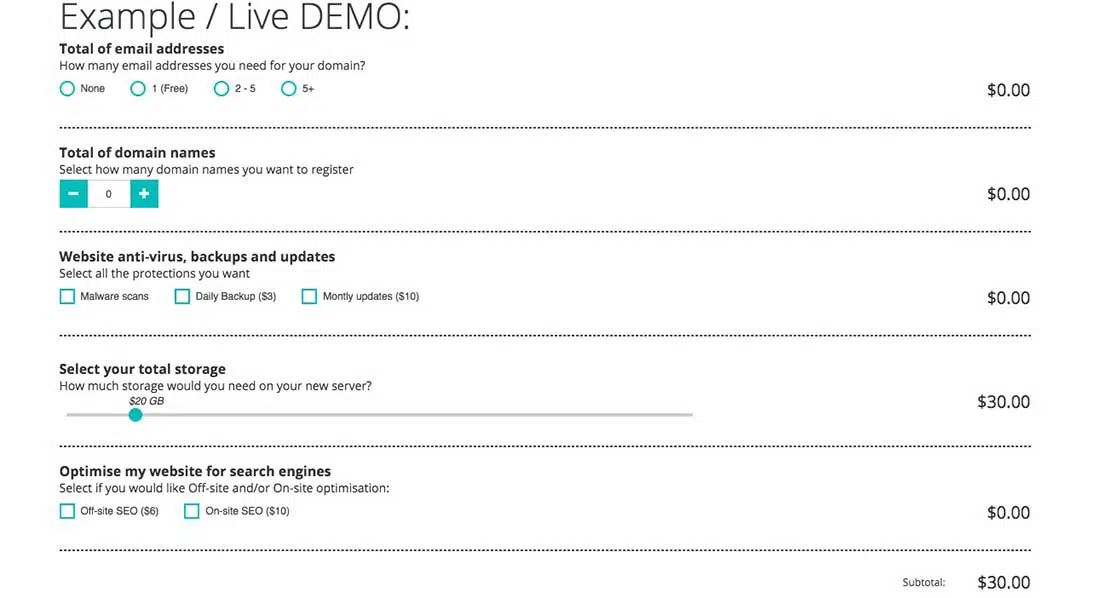This screenshot has height=598, width=1100.
Task: Click the domain names quantity input field
Action: click(109, 194)
